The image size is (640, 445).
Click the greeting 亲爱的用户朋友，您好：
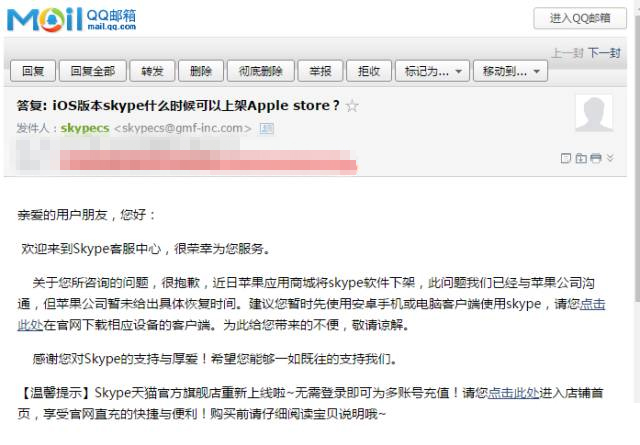pyautogui.click(x=87, y=215)
